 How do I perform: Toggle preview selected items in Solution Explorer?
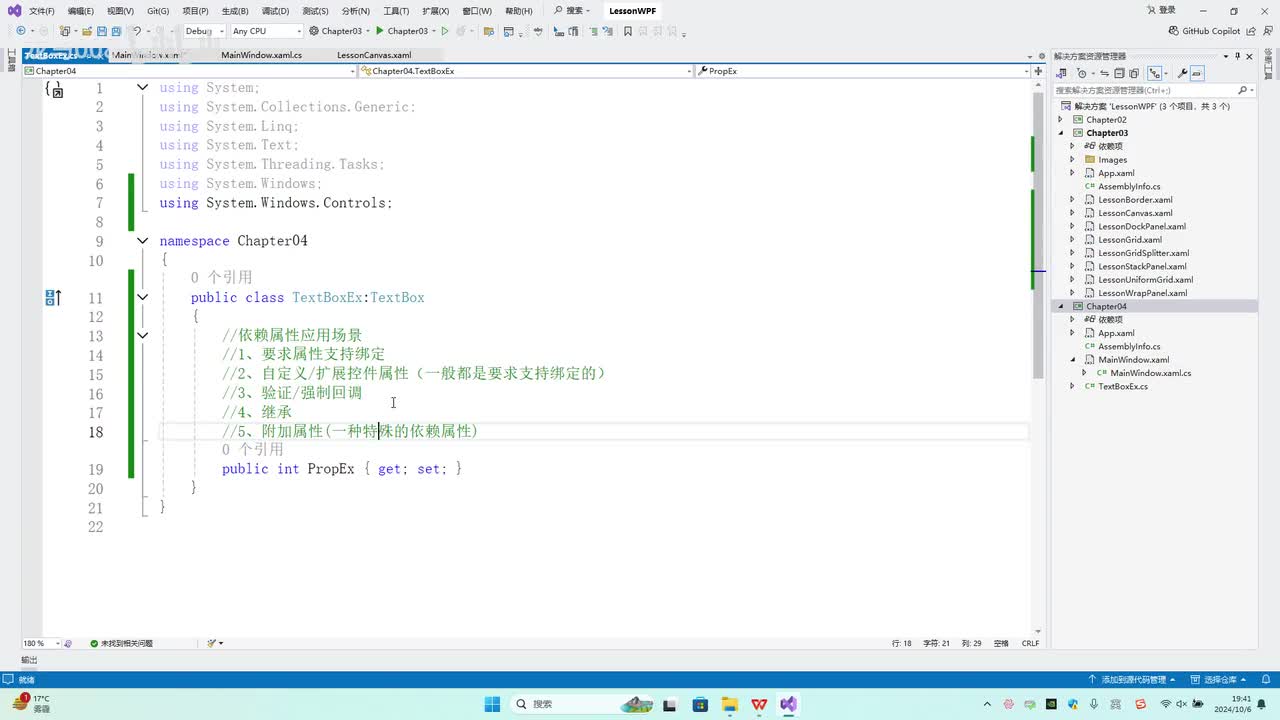click(1197, 73)
